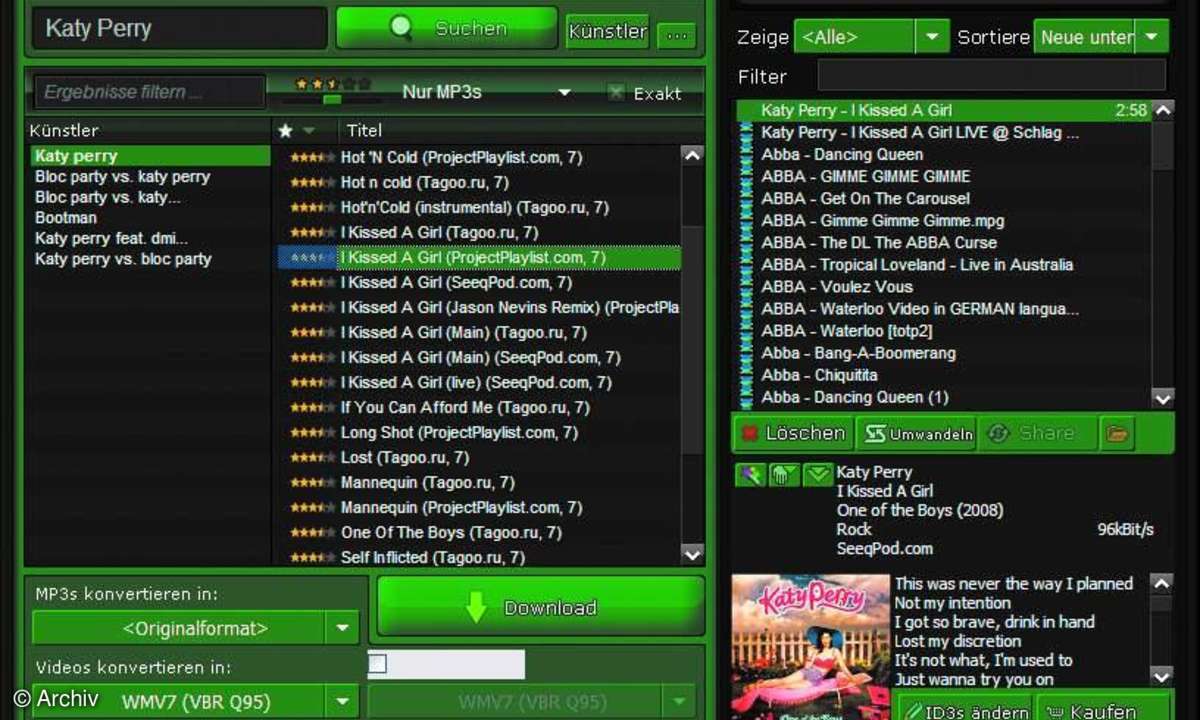The width and height of the screenshot is (1200, 720).
Task: Select 'One Of The Boys (Tagoo.ru, 7)' result
Action: (451, 533)
